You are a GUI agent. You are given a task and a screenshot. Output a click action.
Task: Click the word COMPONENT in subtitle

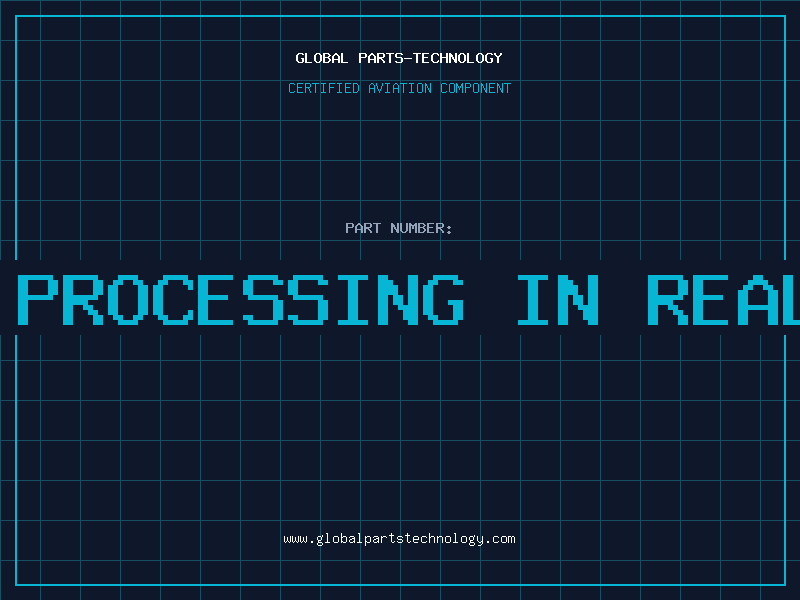click(476, 88)
